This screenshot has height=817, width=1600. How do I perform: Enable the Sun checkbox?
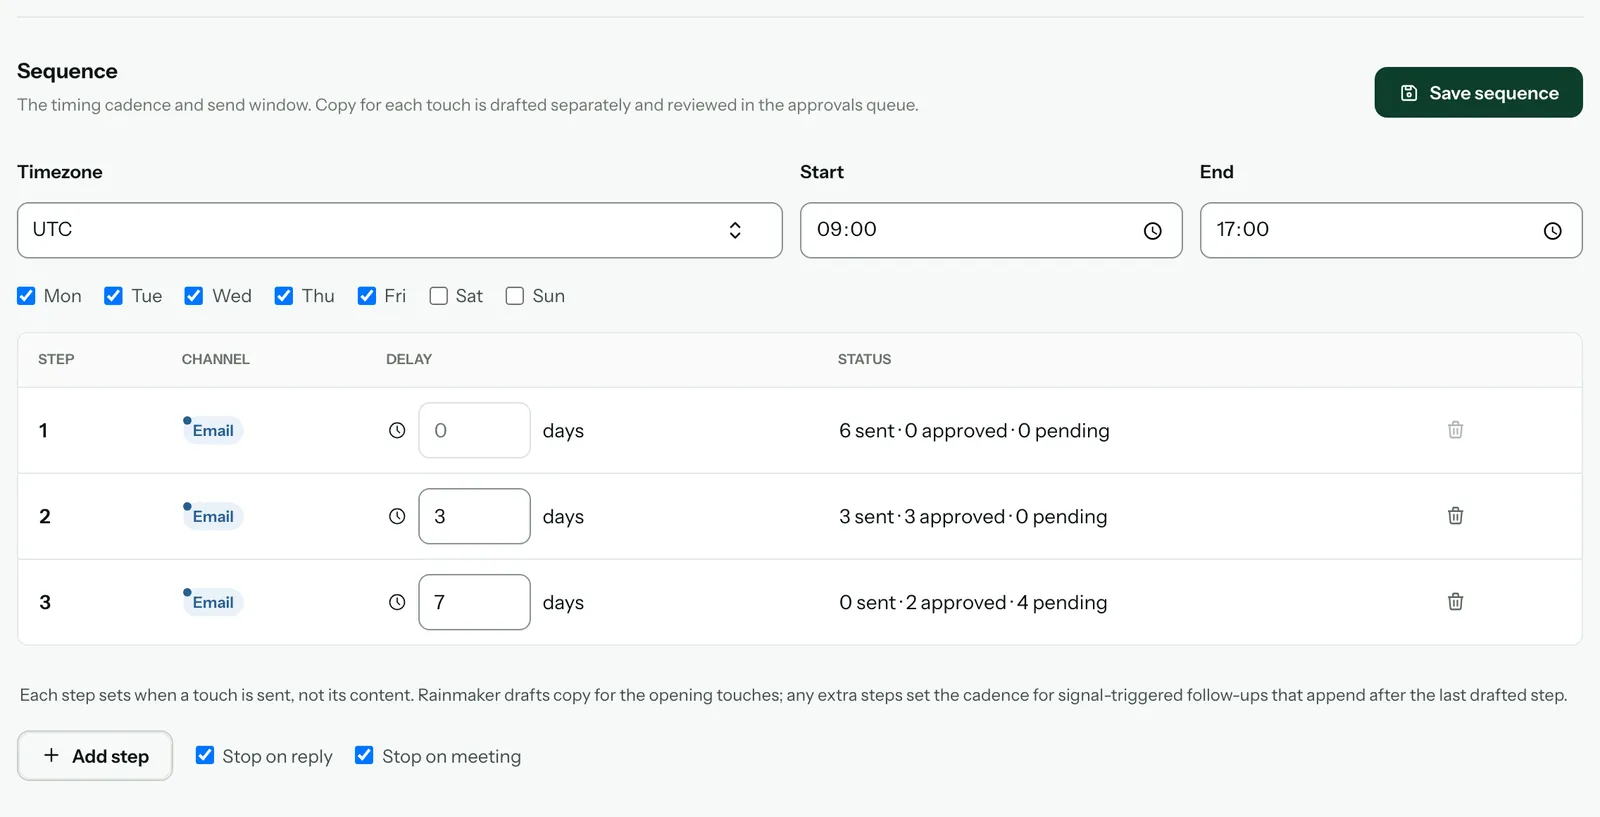[515, 296]
